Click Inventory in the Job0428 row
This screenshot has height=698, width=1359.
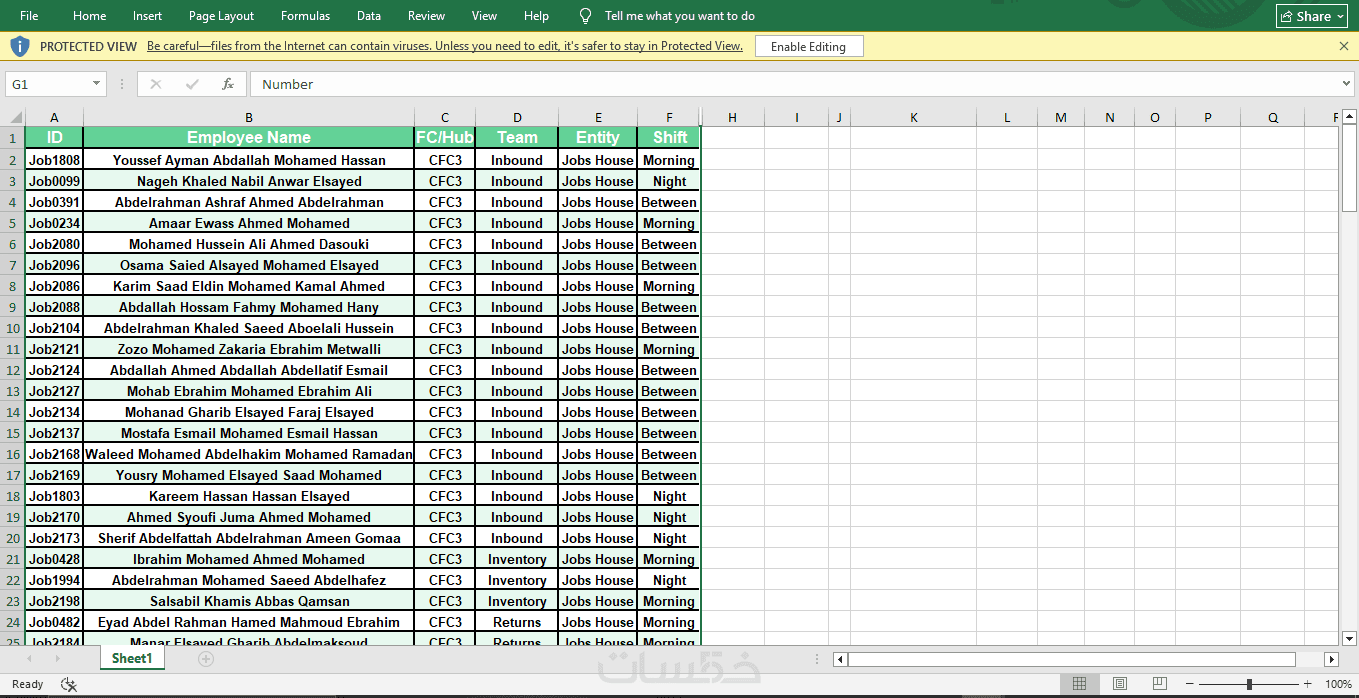[517, 559]
